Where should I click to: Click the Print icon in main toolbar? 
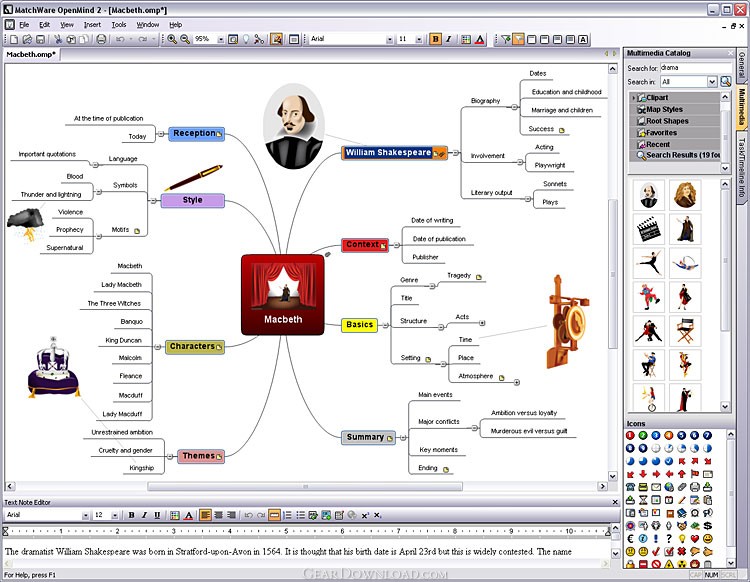(101, 40)
